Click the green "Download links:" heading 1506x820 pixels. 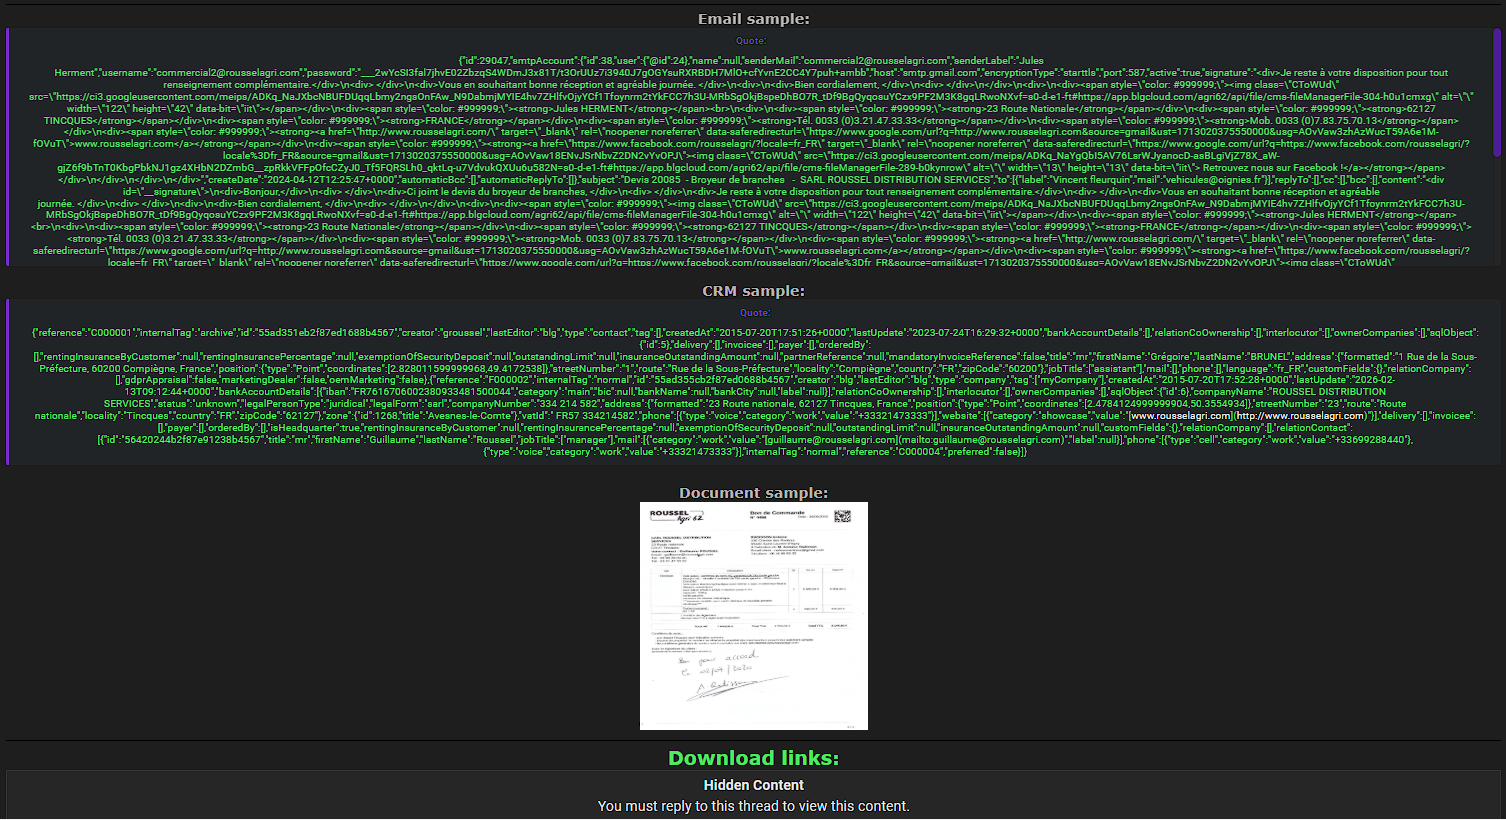click(754, 758)
